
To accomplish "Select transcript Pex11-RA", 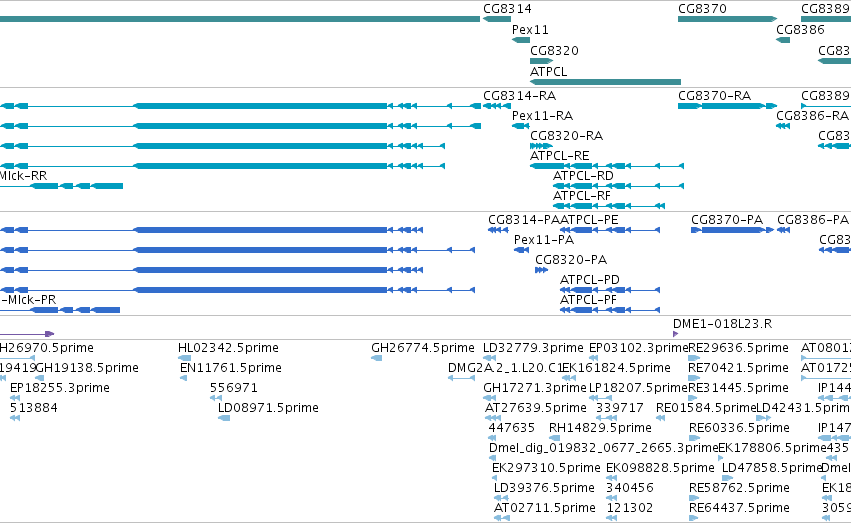I will 542,116.
